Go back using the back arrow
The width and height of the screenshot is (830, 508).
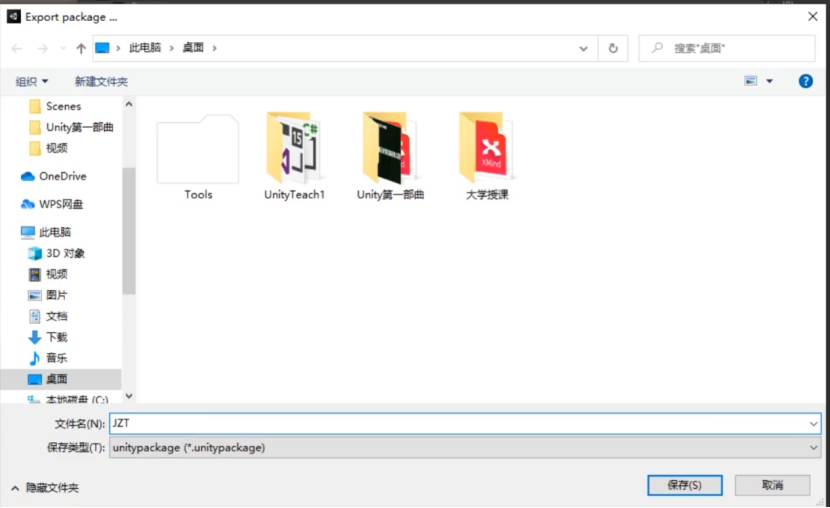coord(17,49)
